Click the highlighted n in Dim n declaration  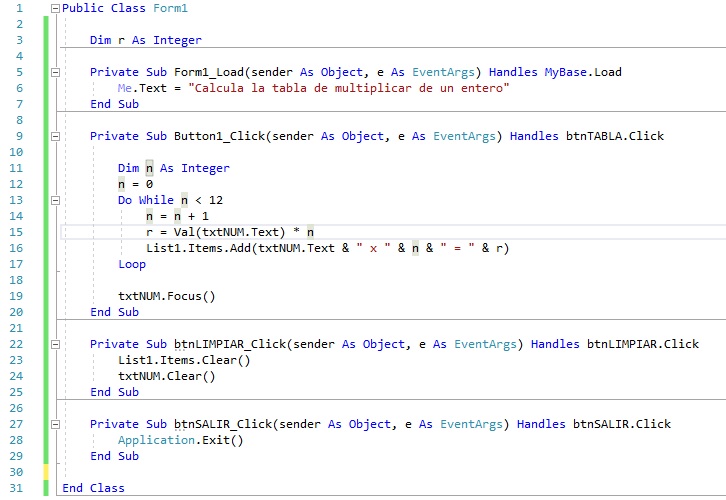click(x=150, y=168)
